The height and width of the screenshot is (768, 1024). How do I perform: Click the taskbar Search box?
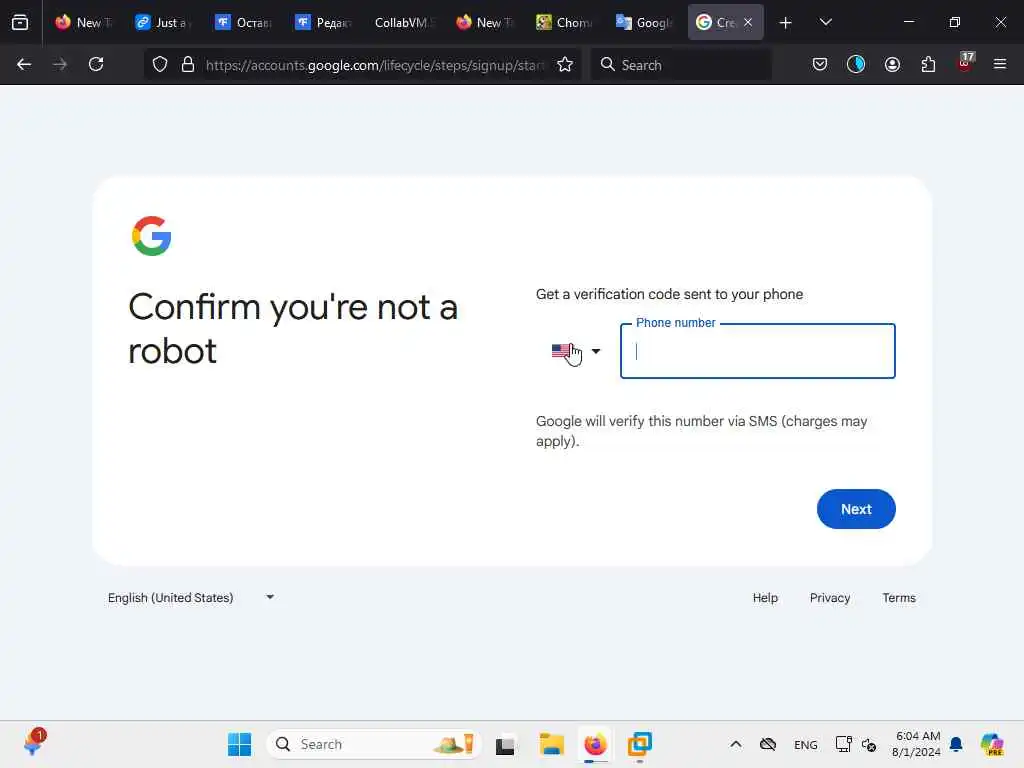(374, 744)
